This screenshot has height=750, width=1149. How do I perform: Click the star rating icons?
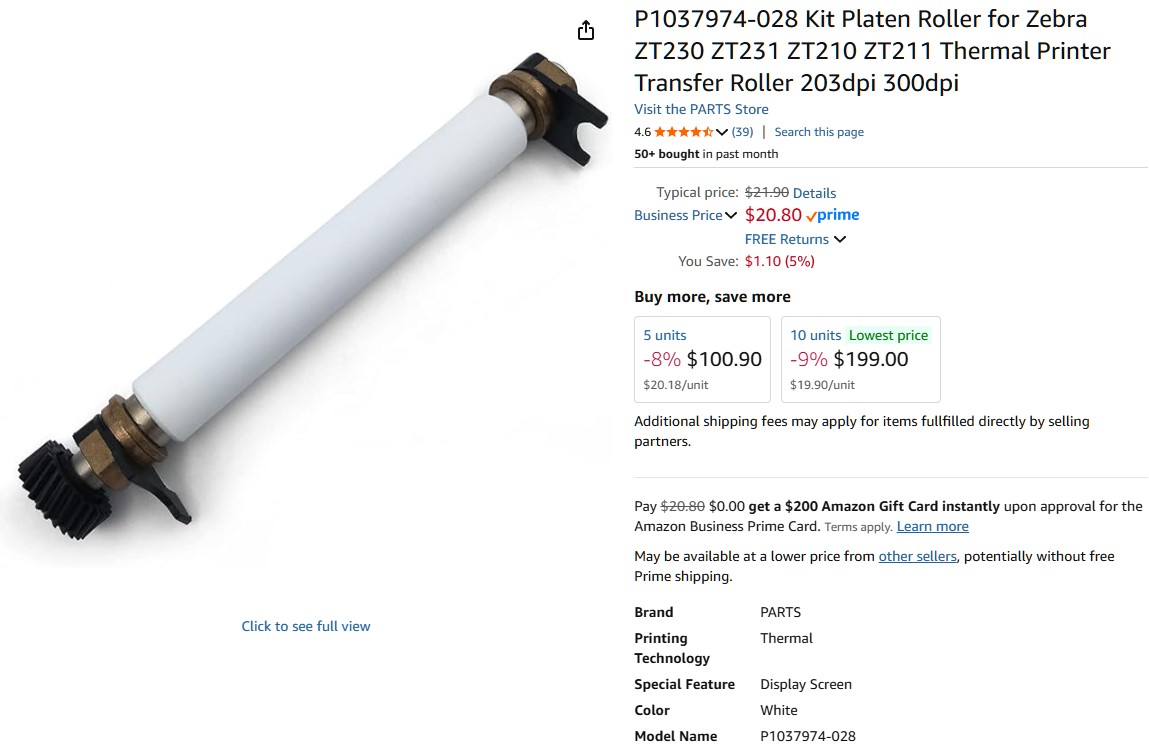pyautogui.click(x=684, y=132)
